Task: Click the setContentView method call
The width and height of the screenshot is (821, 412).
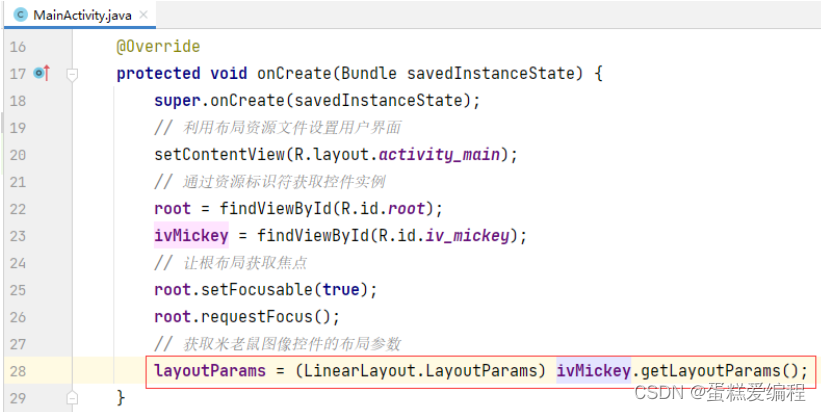Action: click(x=219, y=155)
